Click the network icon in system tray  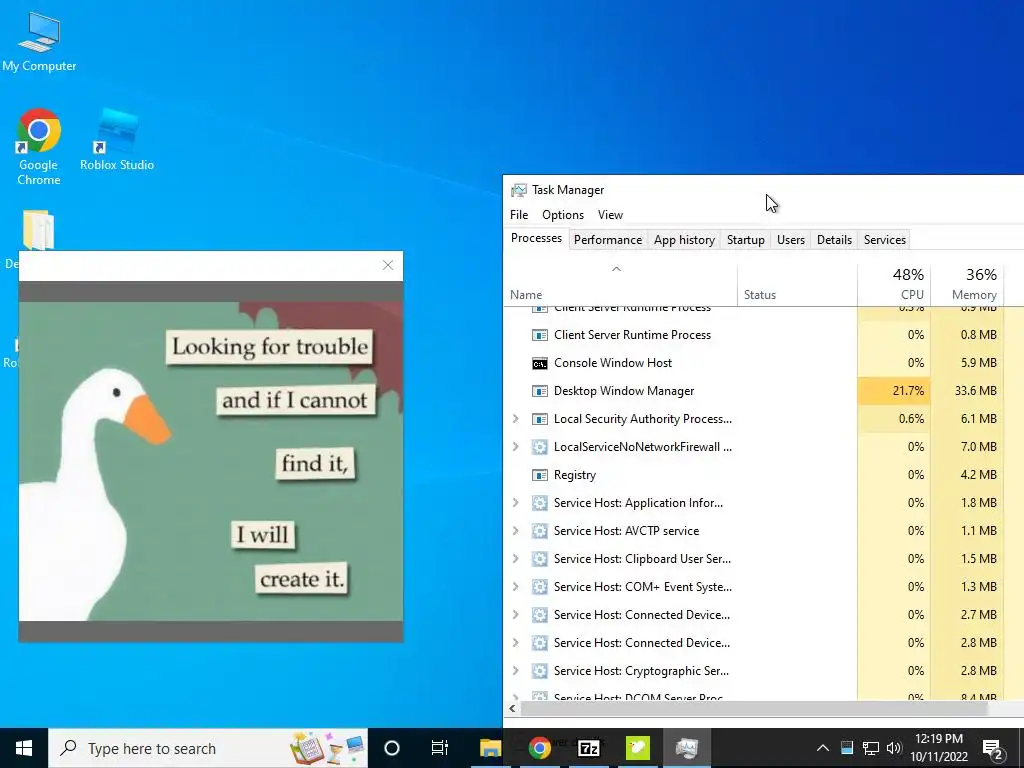pyautogui.click(x=871, y=748)
